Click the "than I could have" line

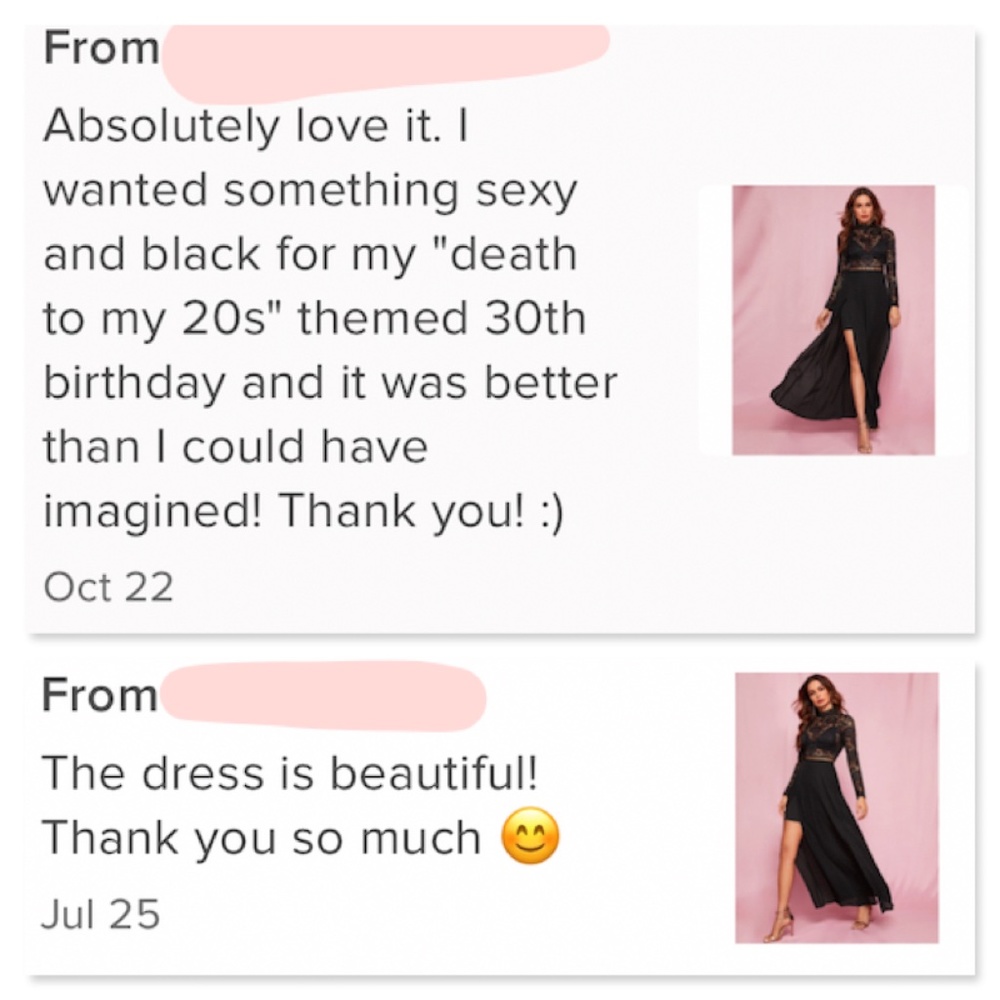pos(235,447)
